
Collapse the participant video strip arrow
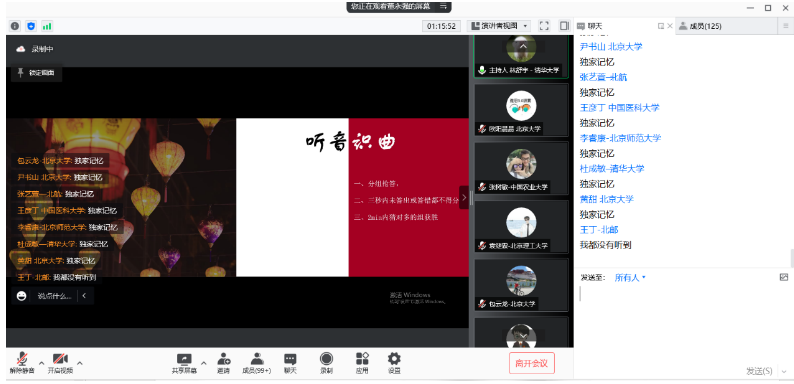(x=464, y=197)
